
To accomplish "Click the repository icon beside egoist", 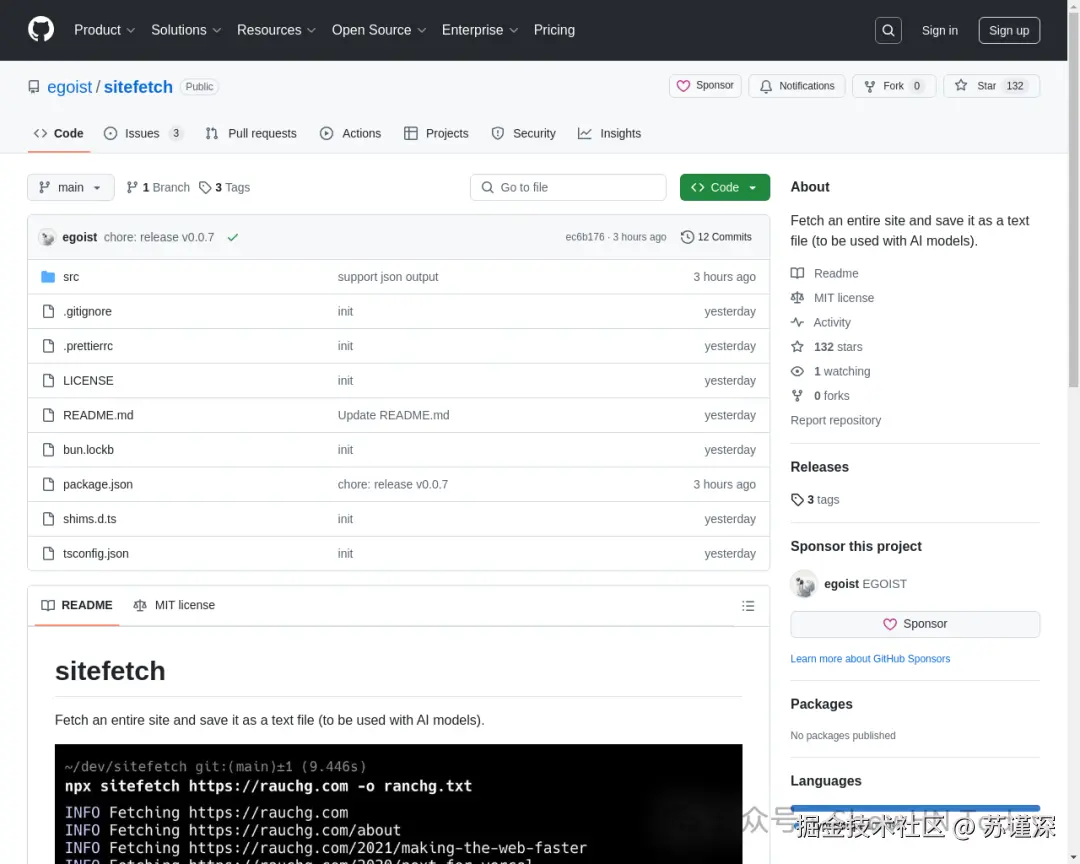I will pyautogui.click(x=34, y=87).
